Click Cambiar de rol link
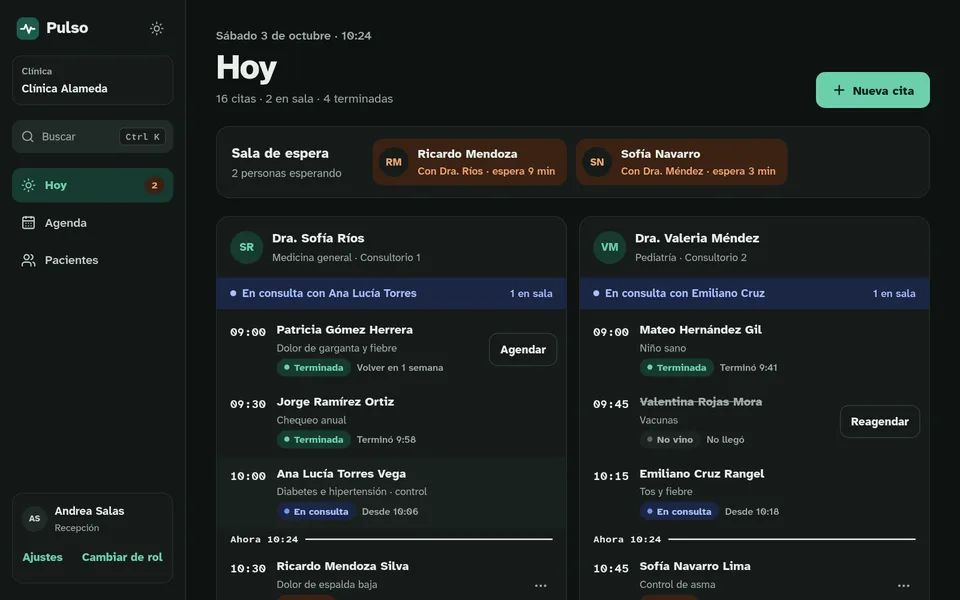The image size is (960, 600). (122, 557)
